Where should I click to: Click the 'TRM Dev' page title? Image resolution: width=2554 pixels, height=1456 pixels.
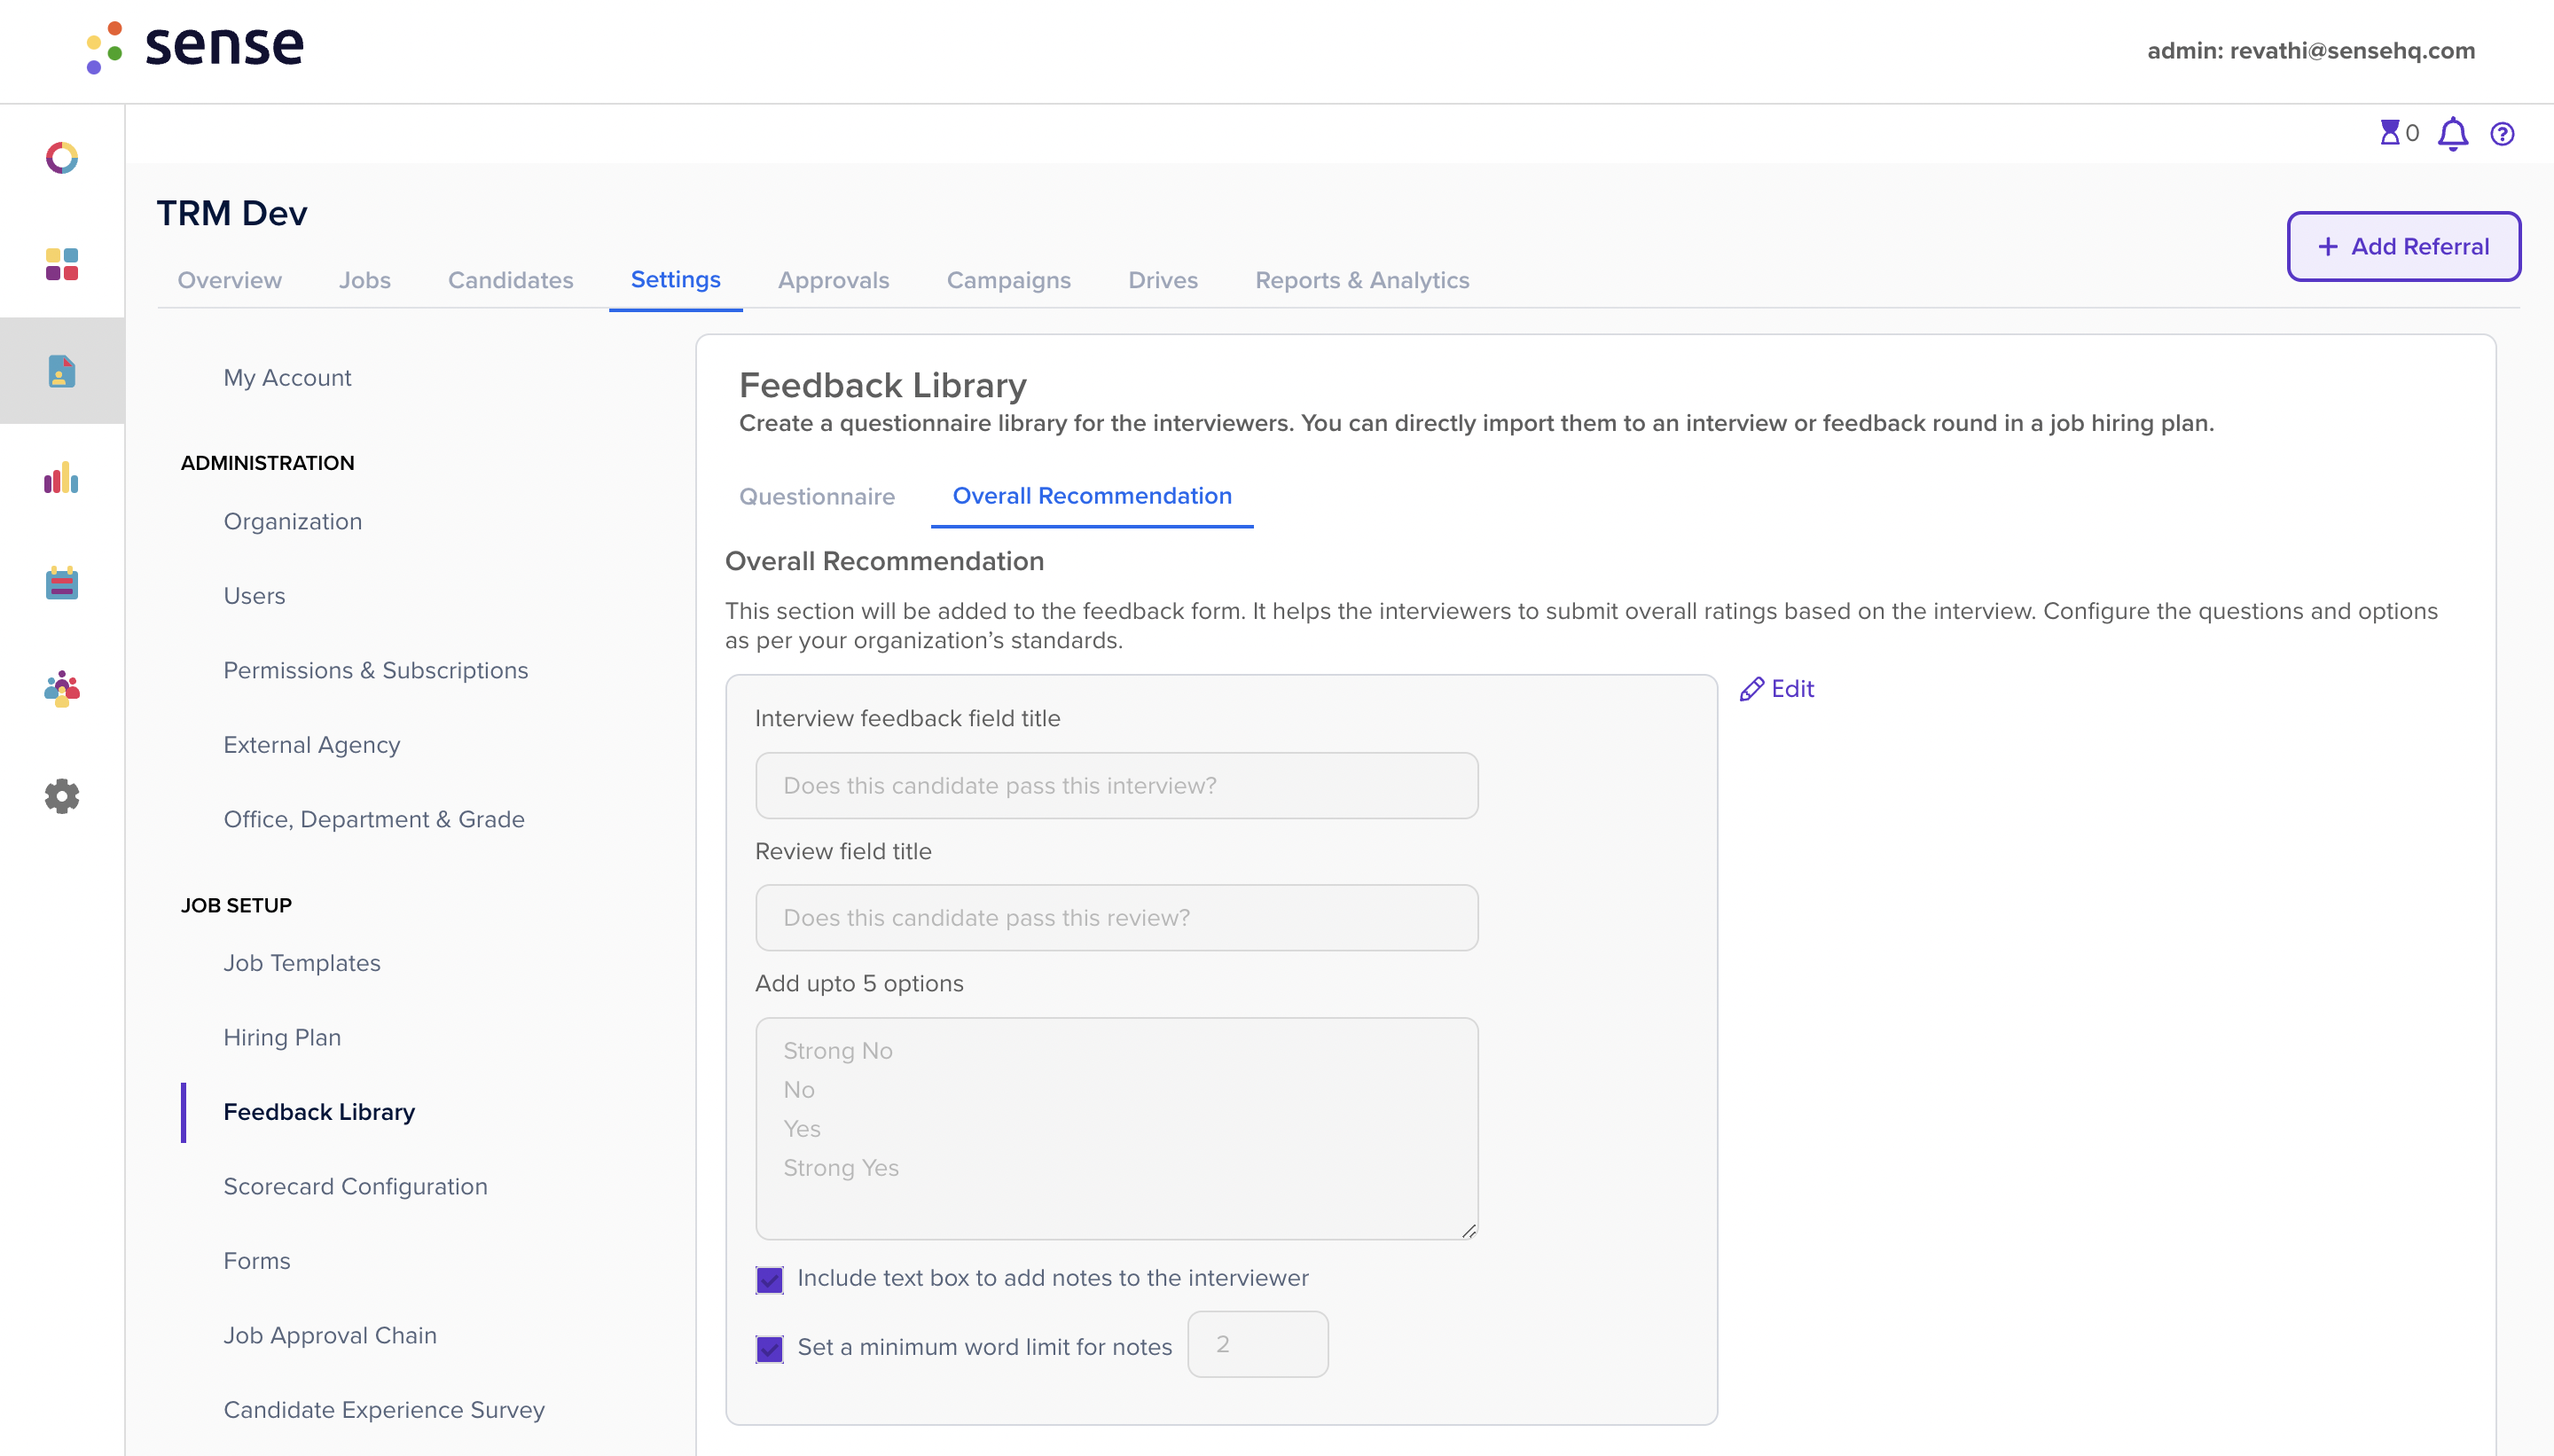pos(231,213)
